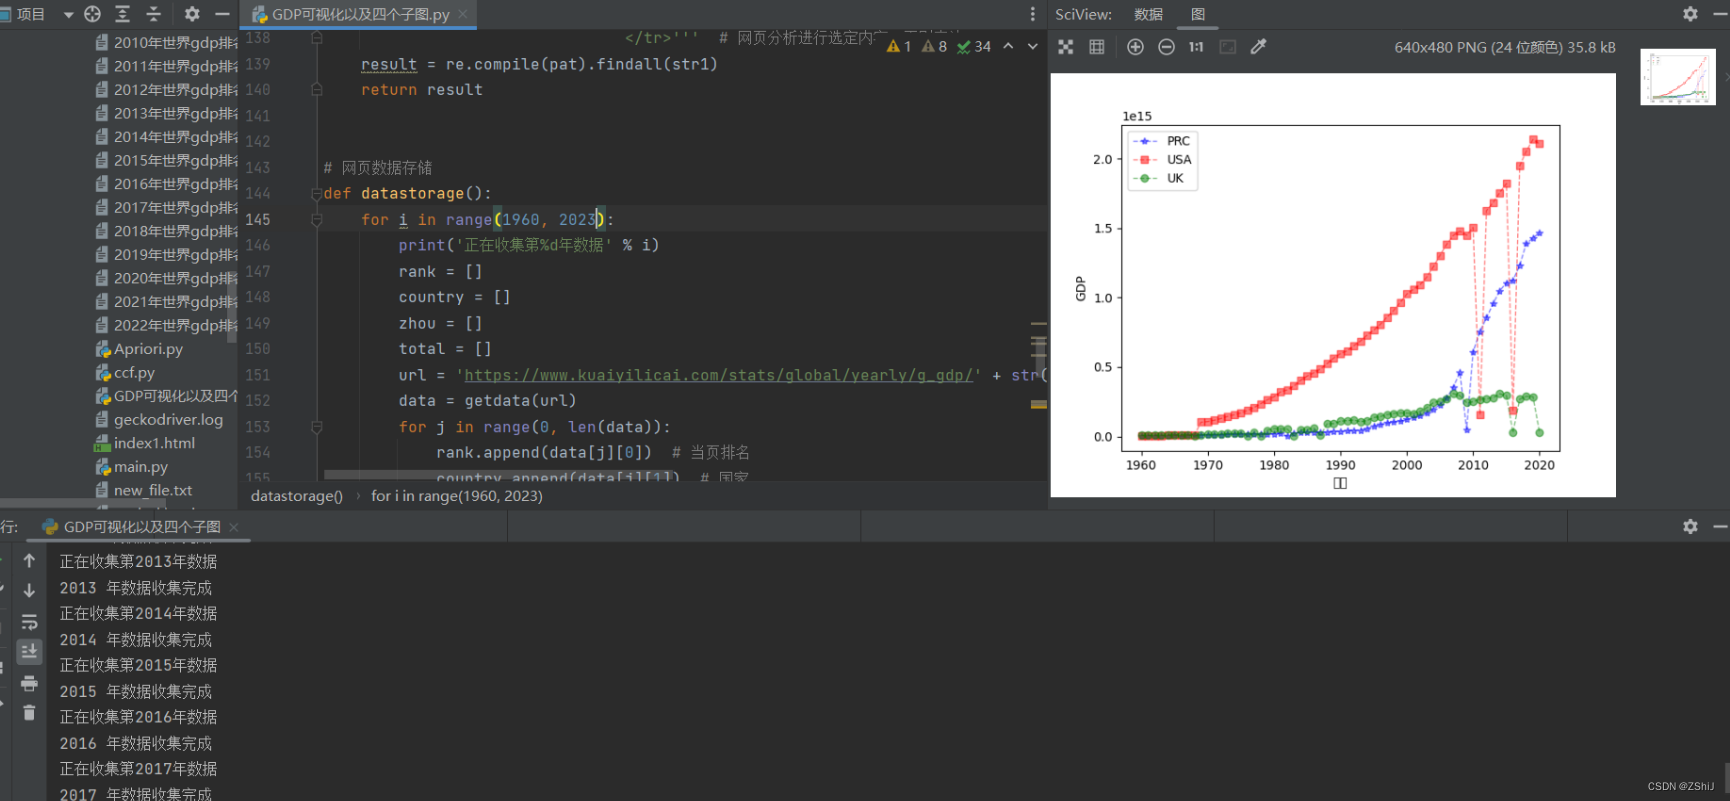Zoom out of the SciView plot
1730x801 pixels.
[x=1166, y=47]
